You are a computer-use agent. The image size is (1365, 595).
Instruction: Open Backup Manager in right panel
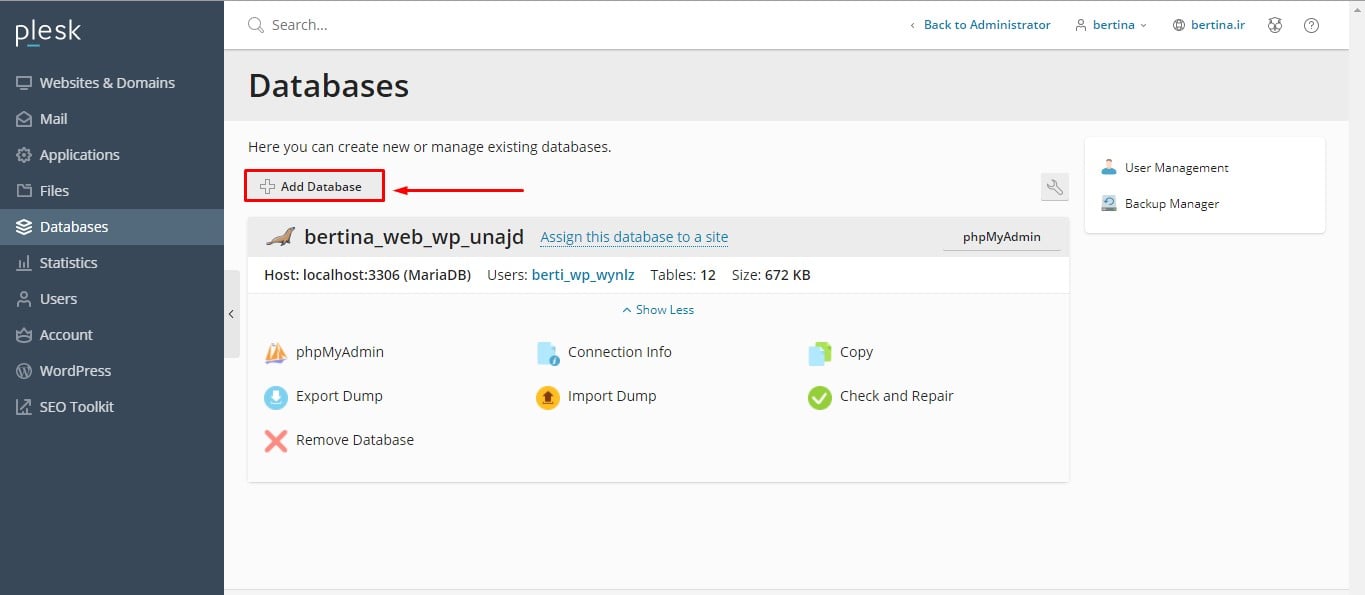[x=1171, y=204]
